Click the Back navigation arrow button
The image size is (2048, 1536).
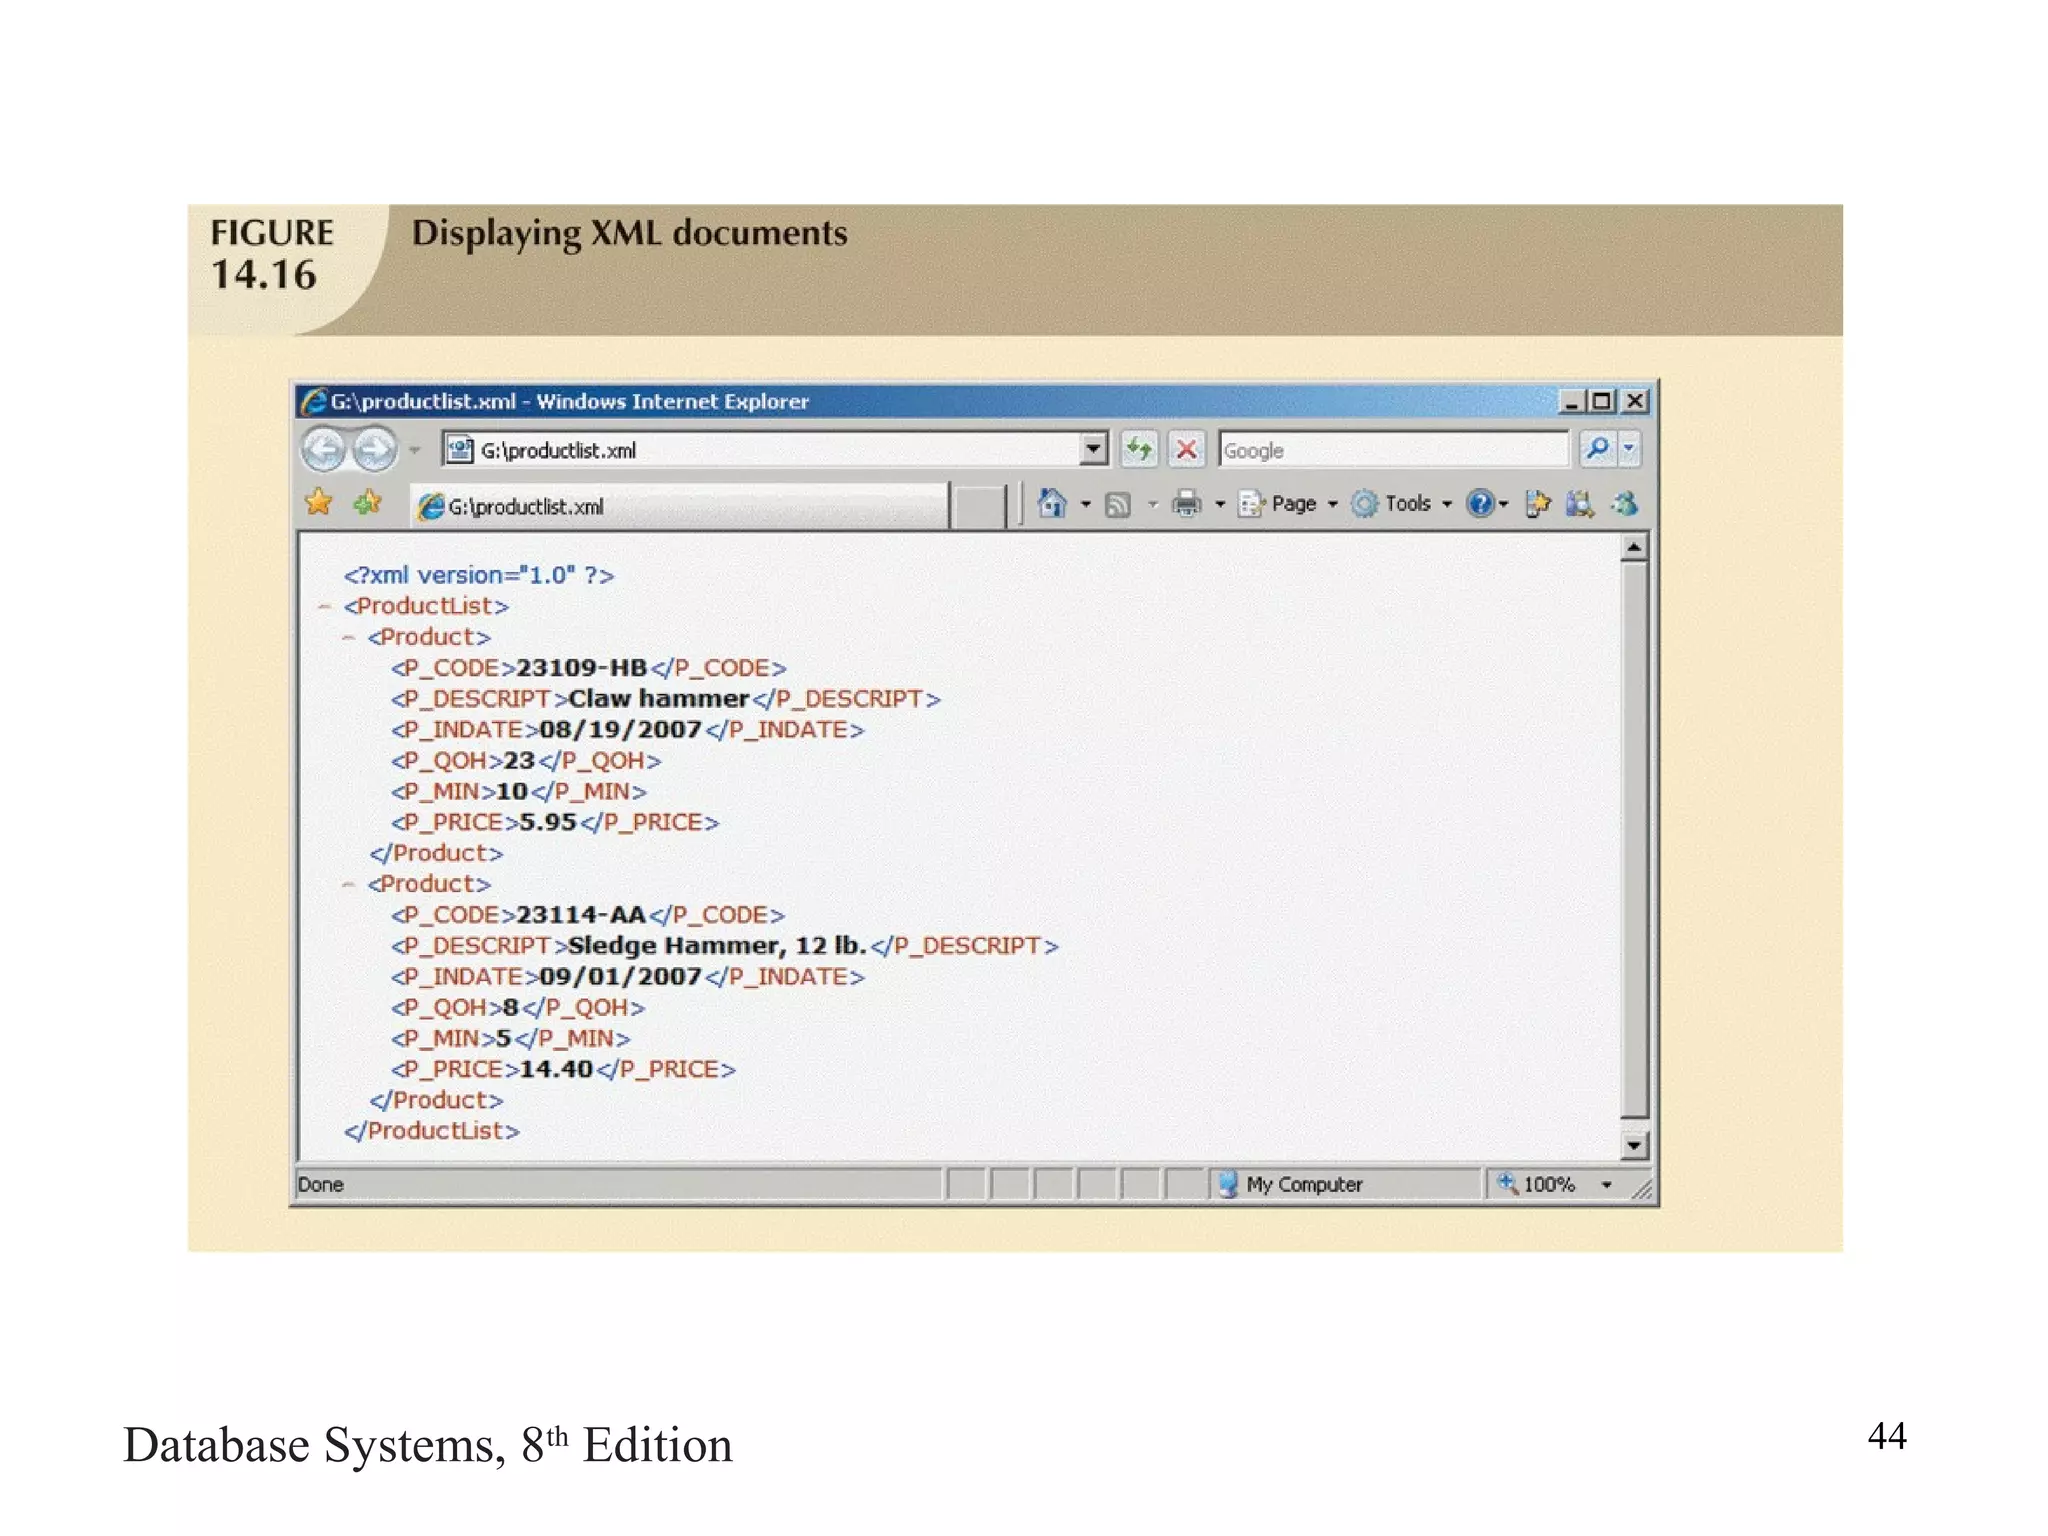(324, 449)
